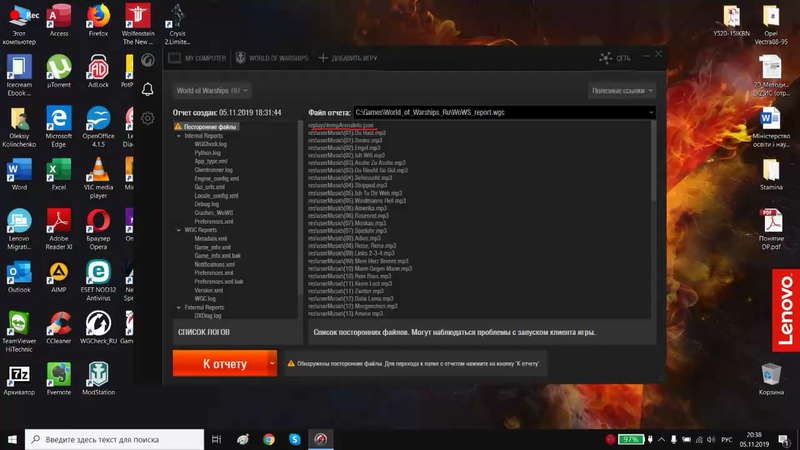Open Skype from the taskbar

coord(294,439)
